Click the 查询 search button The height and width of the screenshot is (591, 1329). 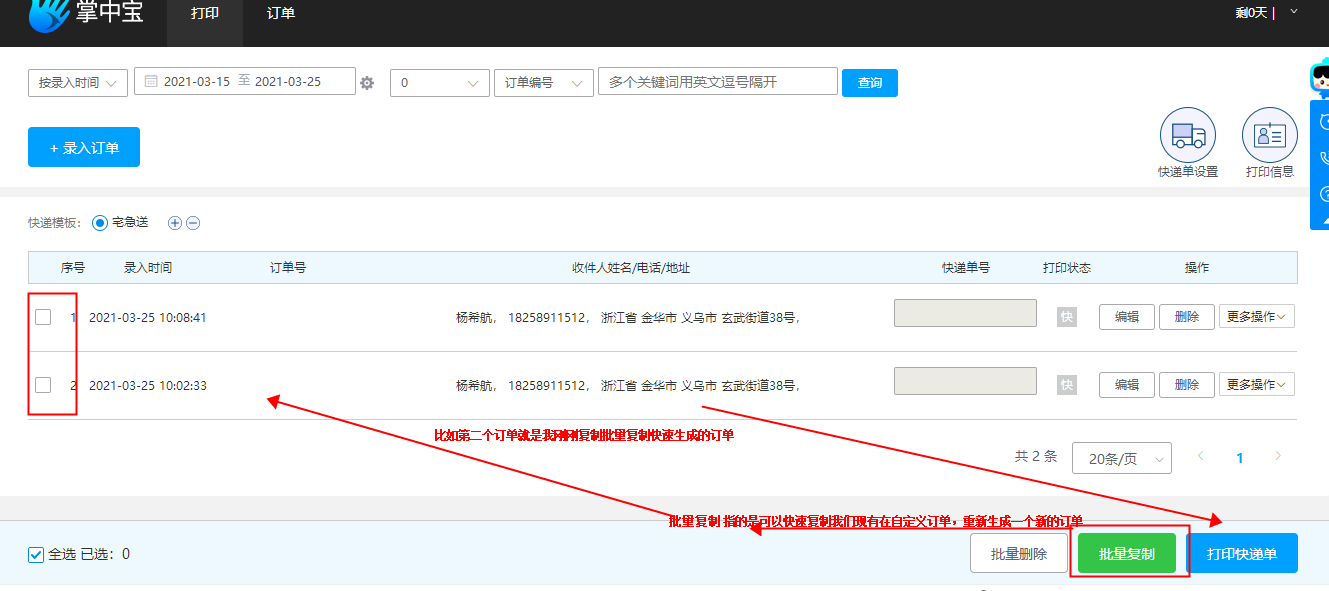click(870, 83)
